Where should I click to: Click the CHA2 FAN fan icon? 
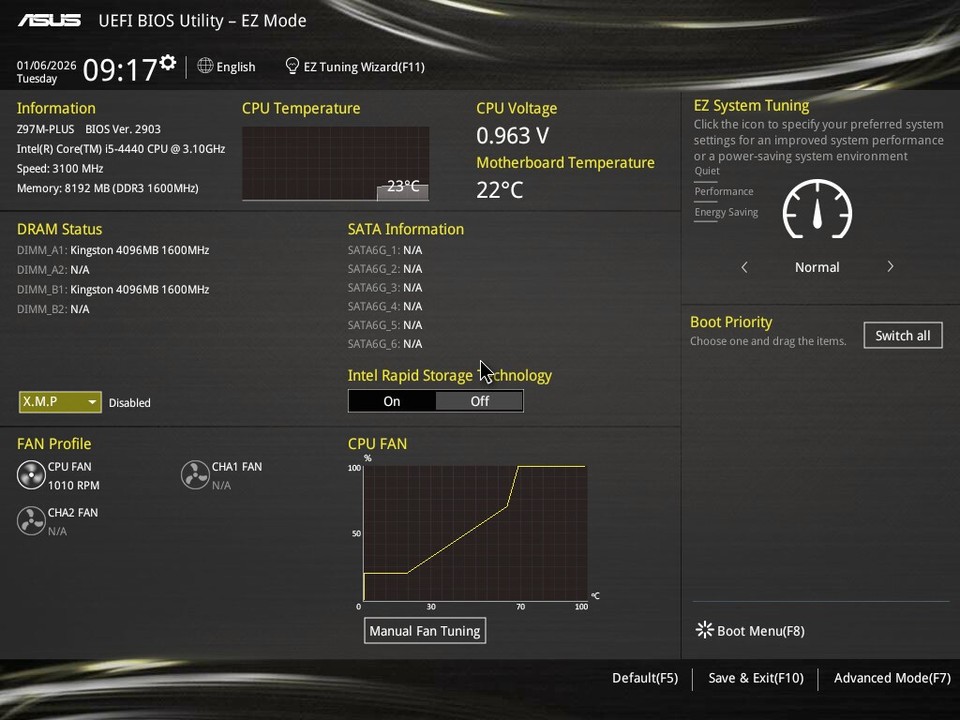click(x=31, y=521)
